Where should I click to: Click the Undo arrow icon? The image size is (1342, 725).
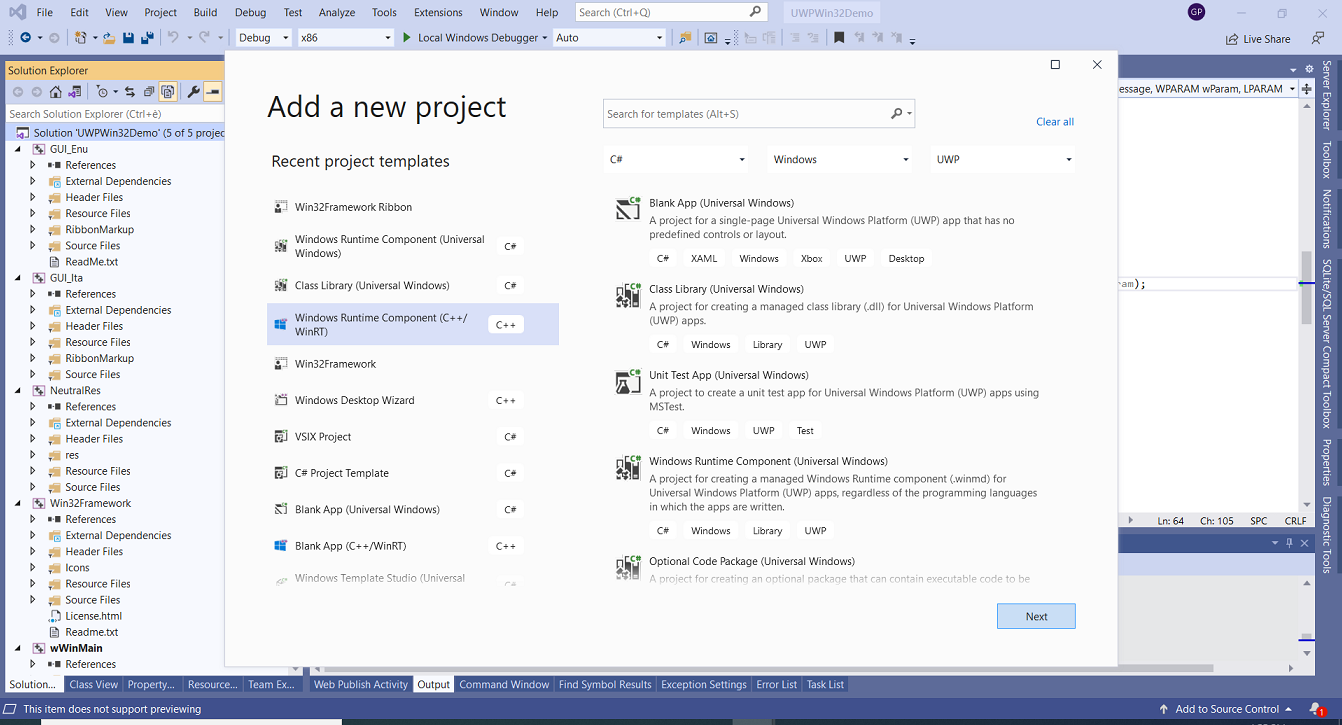[x=173, y=38]
